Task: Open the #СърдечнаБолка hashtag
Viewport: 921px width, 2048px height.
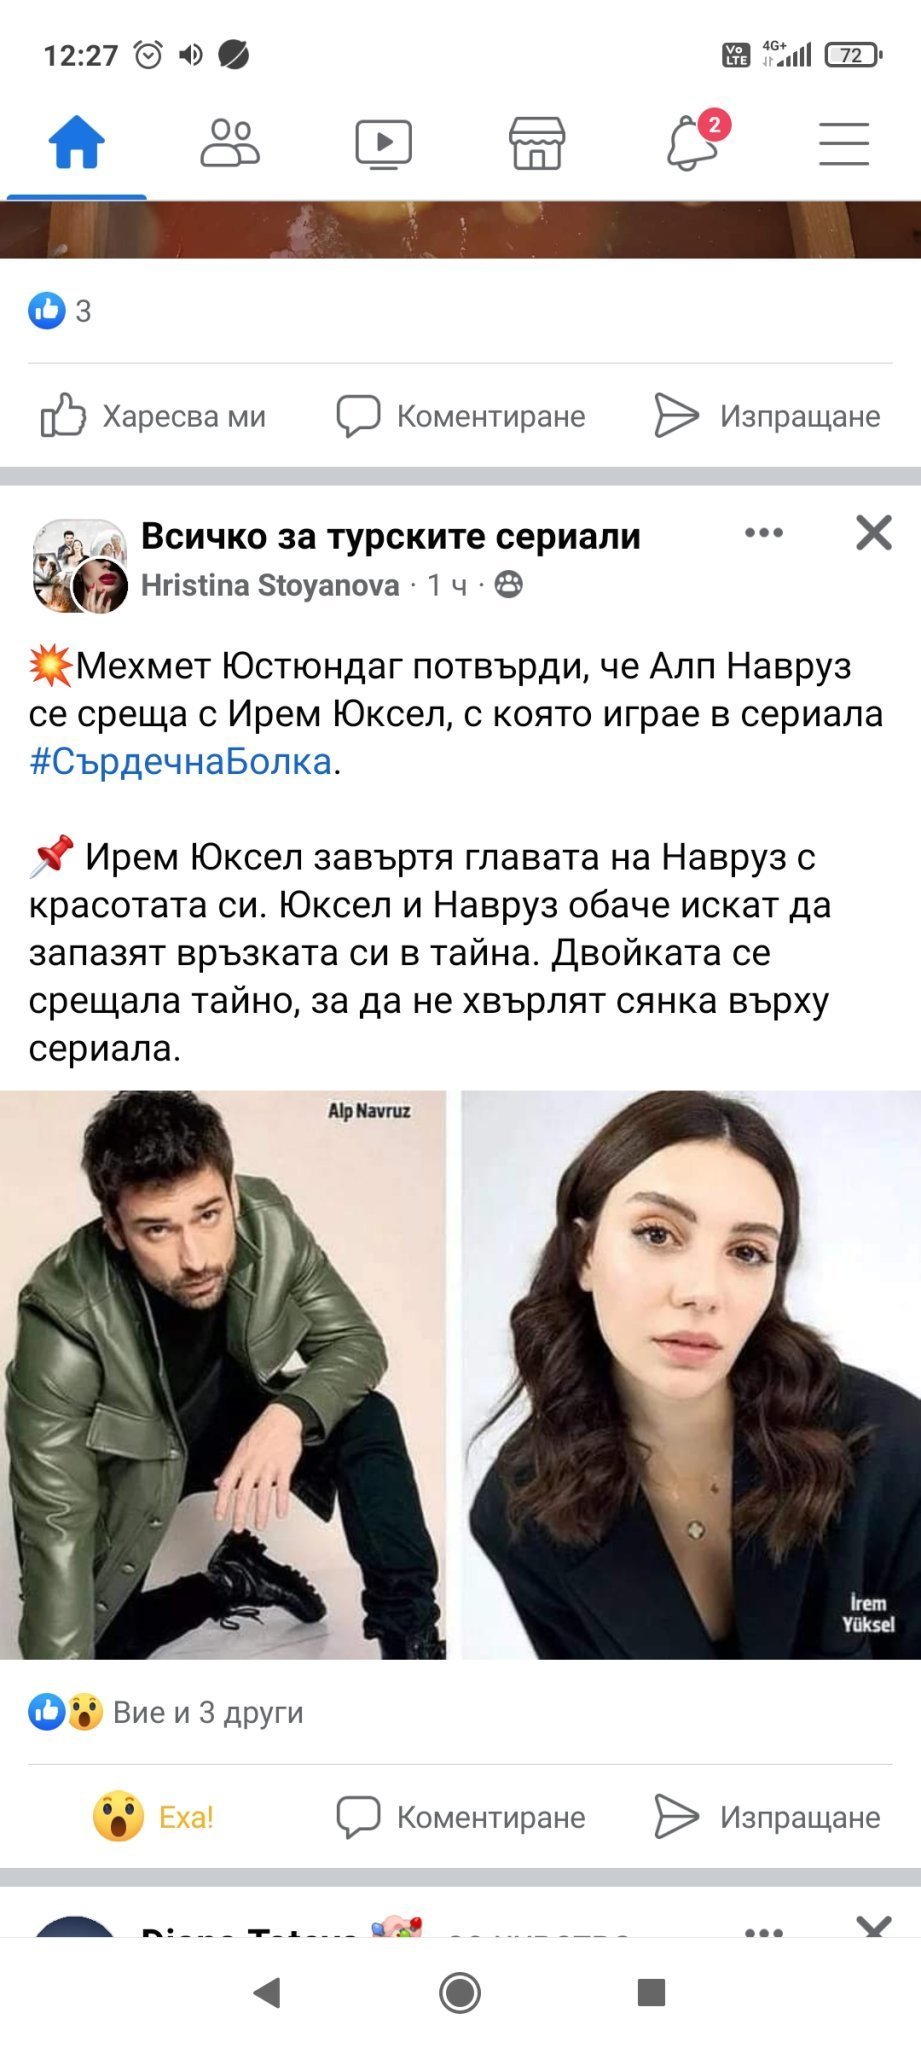Action: pyautogui.click(x=180, y=761)
